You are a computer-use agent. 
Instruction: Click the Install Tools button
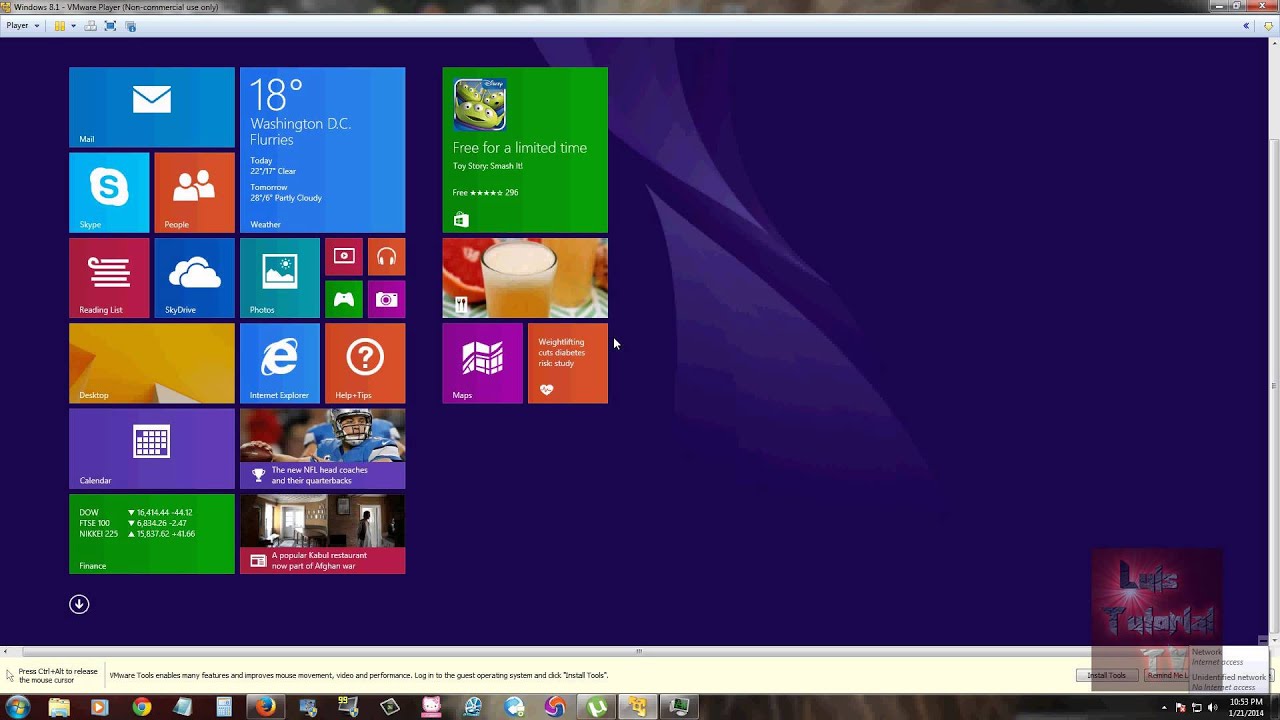click(1106, 675)
